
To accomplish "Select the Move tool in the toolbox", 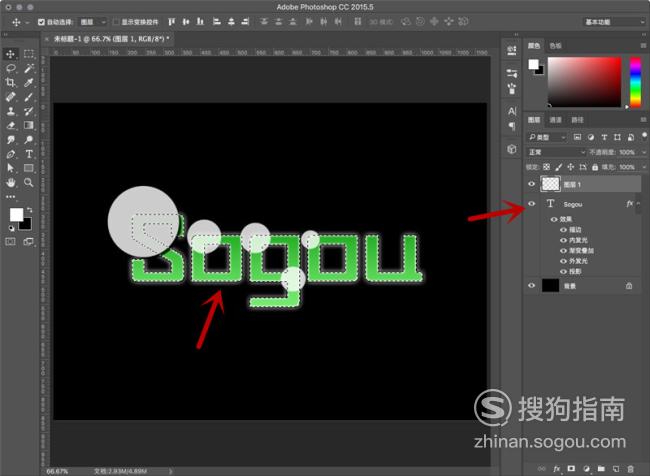I will [10, 54].
